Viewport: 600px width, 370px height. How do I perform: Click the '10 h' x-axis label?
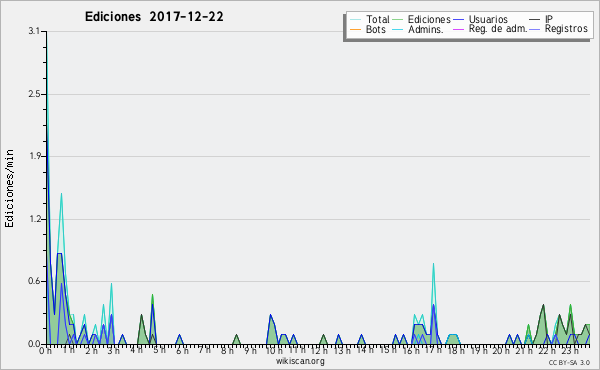(x=274, y=351)
